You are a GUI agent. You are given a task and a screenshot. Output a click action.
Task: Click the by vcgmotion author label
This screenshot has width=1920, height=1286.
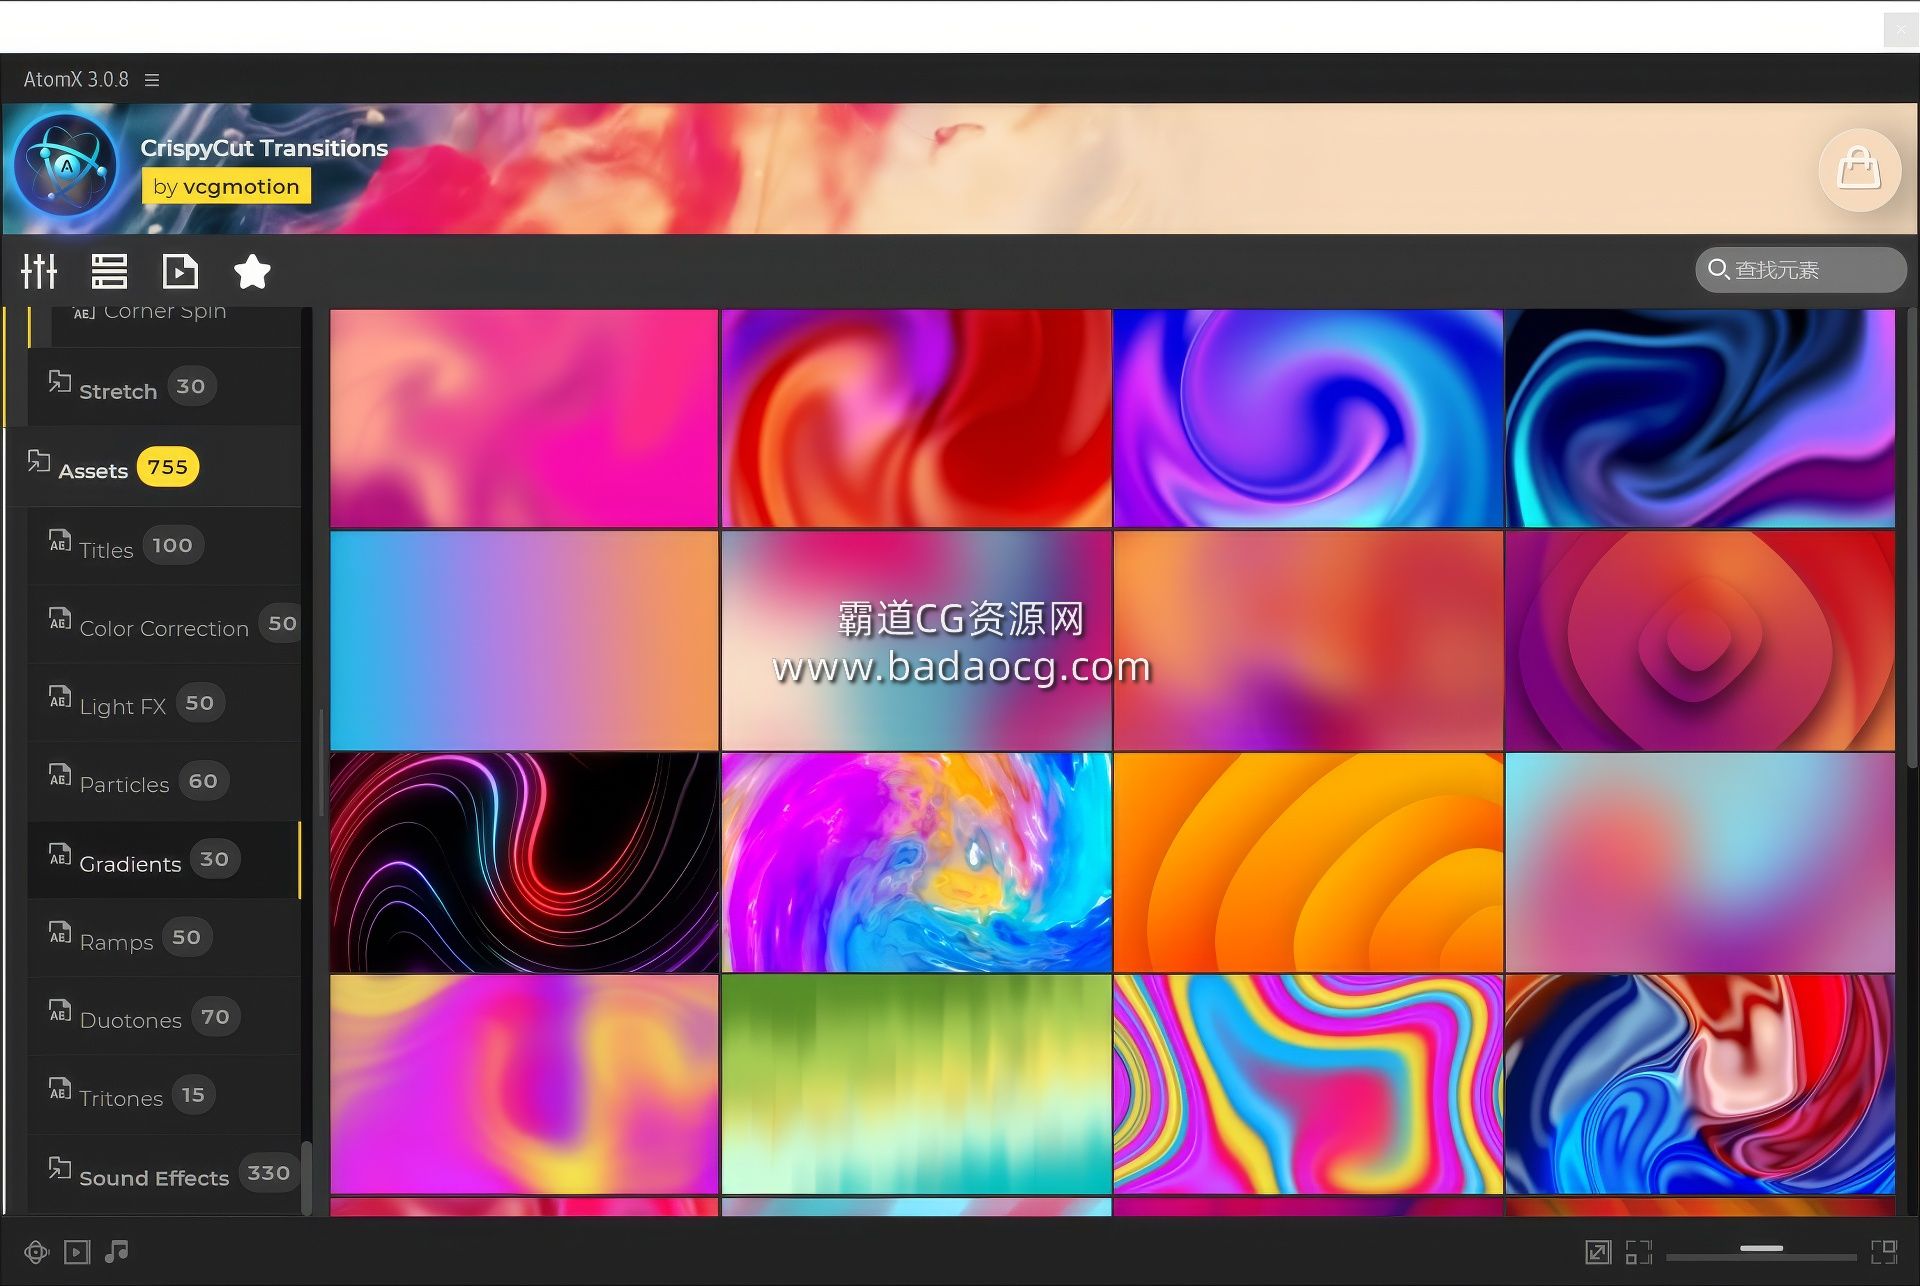226,186
